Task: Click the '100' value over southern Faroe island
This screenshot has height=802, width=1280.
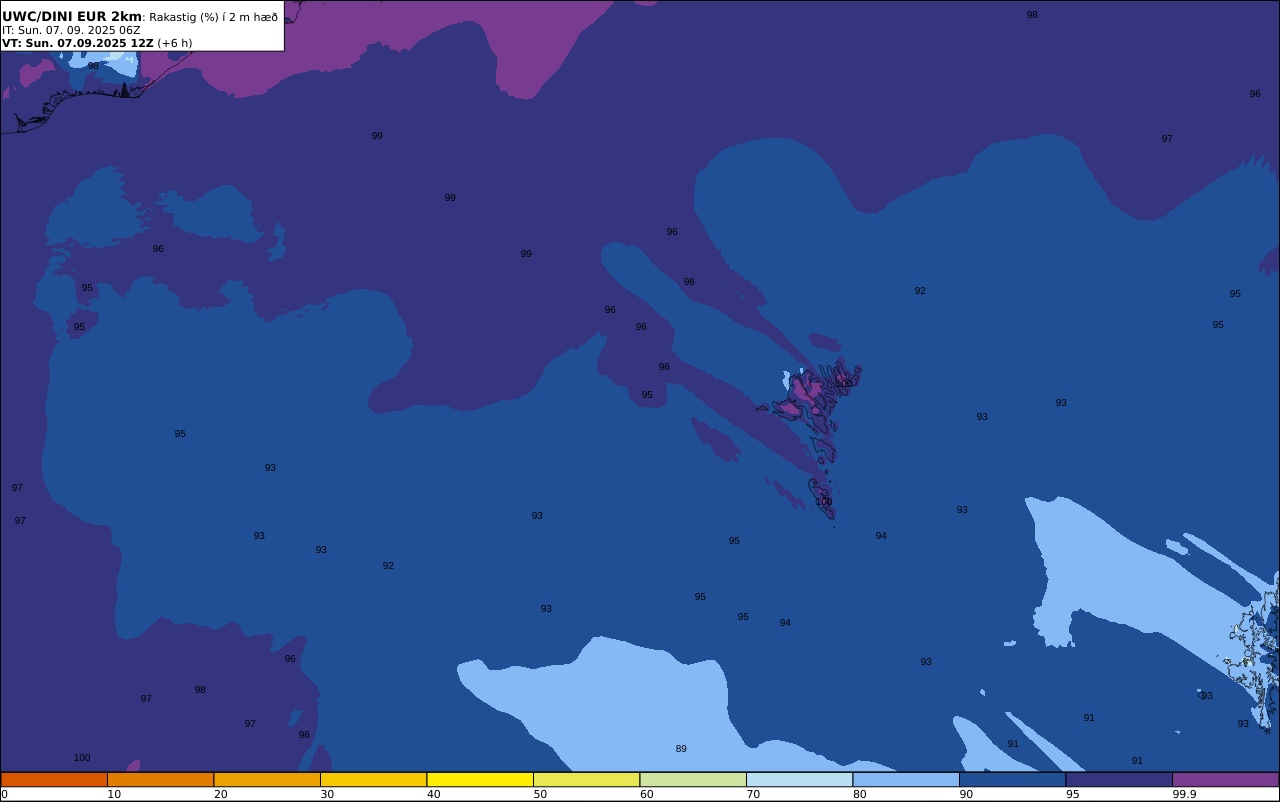Action: pyautogui.click(x=823, y=502)
